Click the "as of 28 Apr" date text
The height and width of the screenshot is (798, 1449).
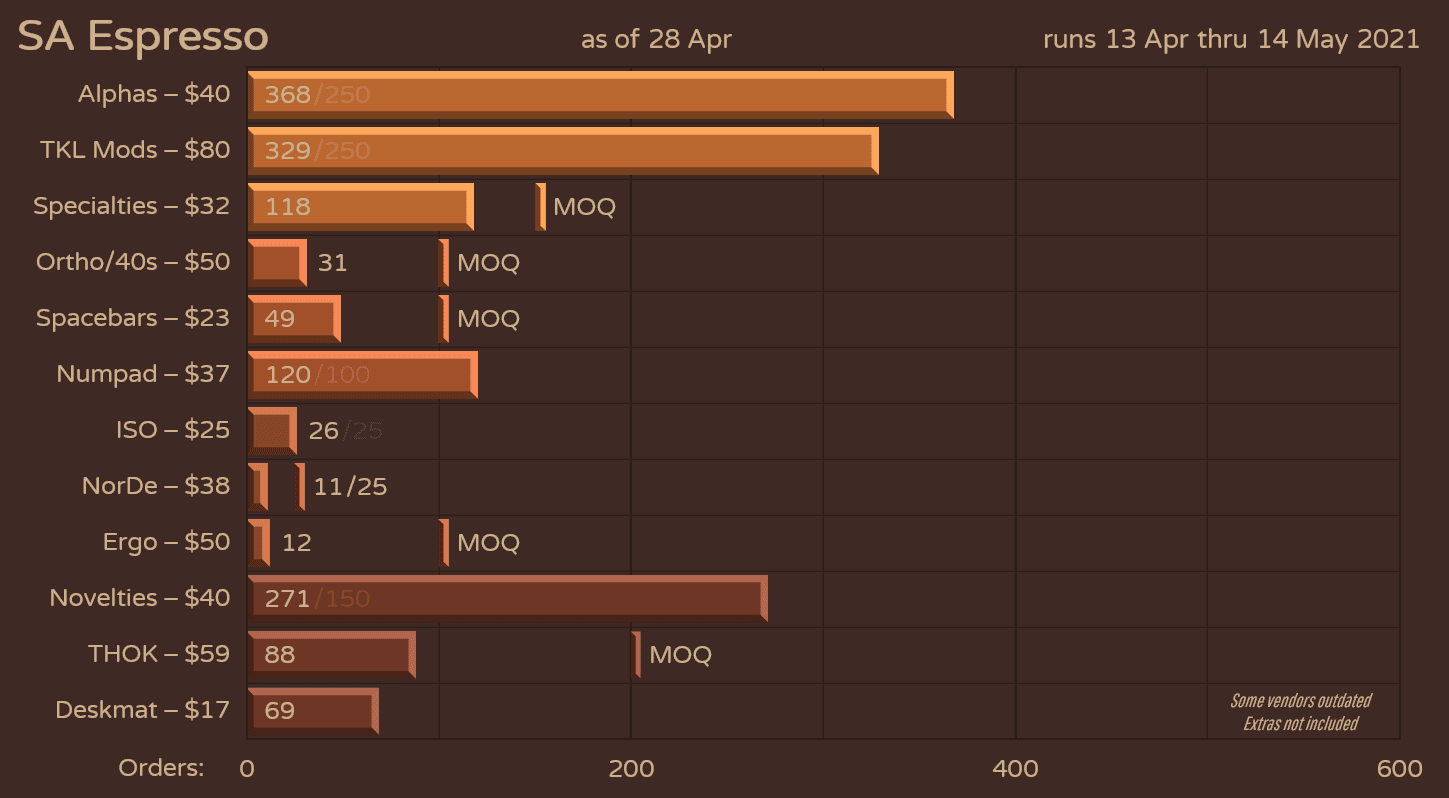point(656,39)
